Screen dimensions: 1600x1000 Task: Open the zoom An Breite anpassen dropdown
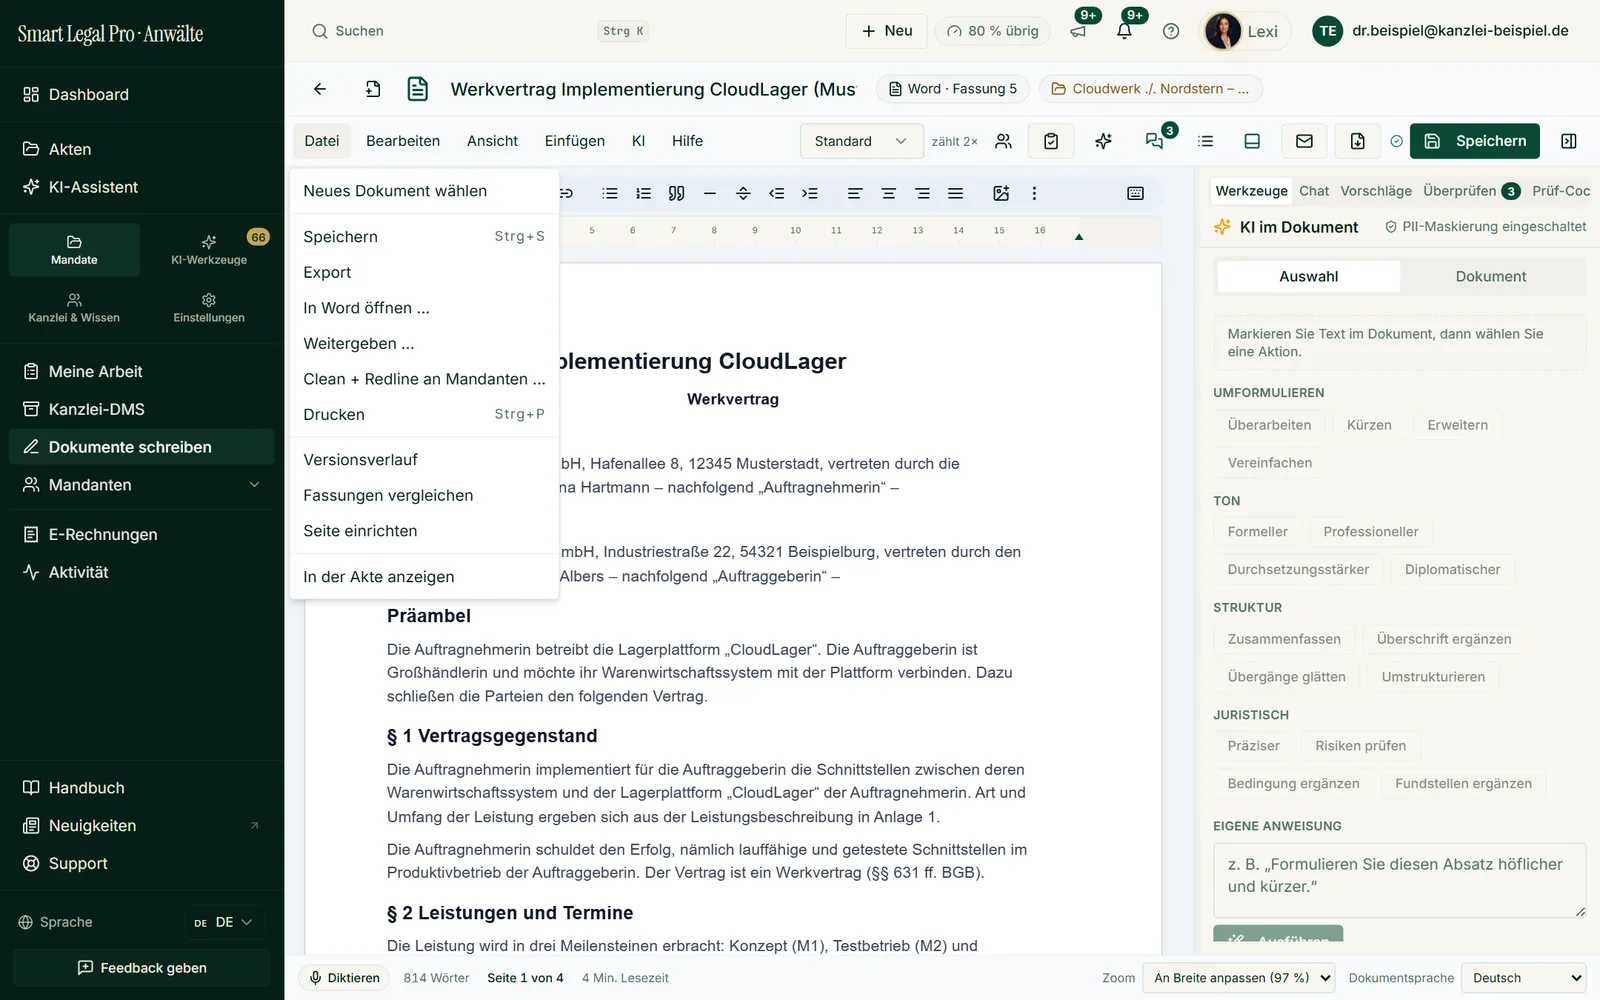1241,978
